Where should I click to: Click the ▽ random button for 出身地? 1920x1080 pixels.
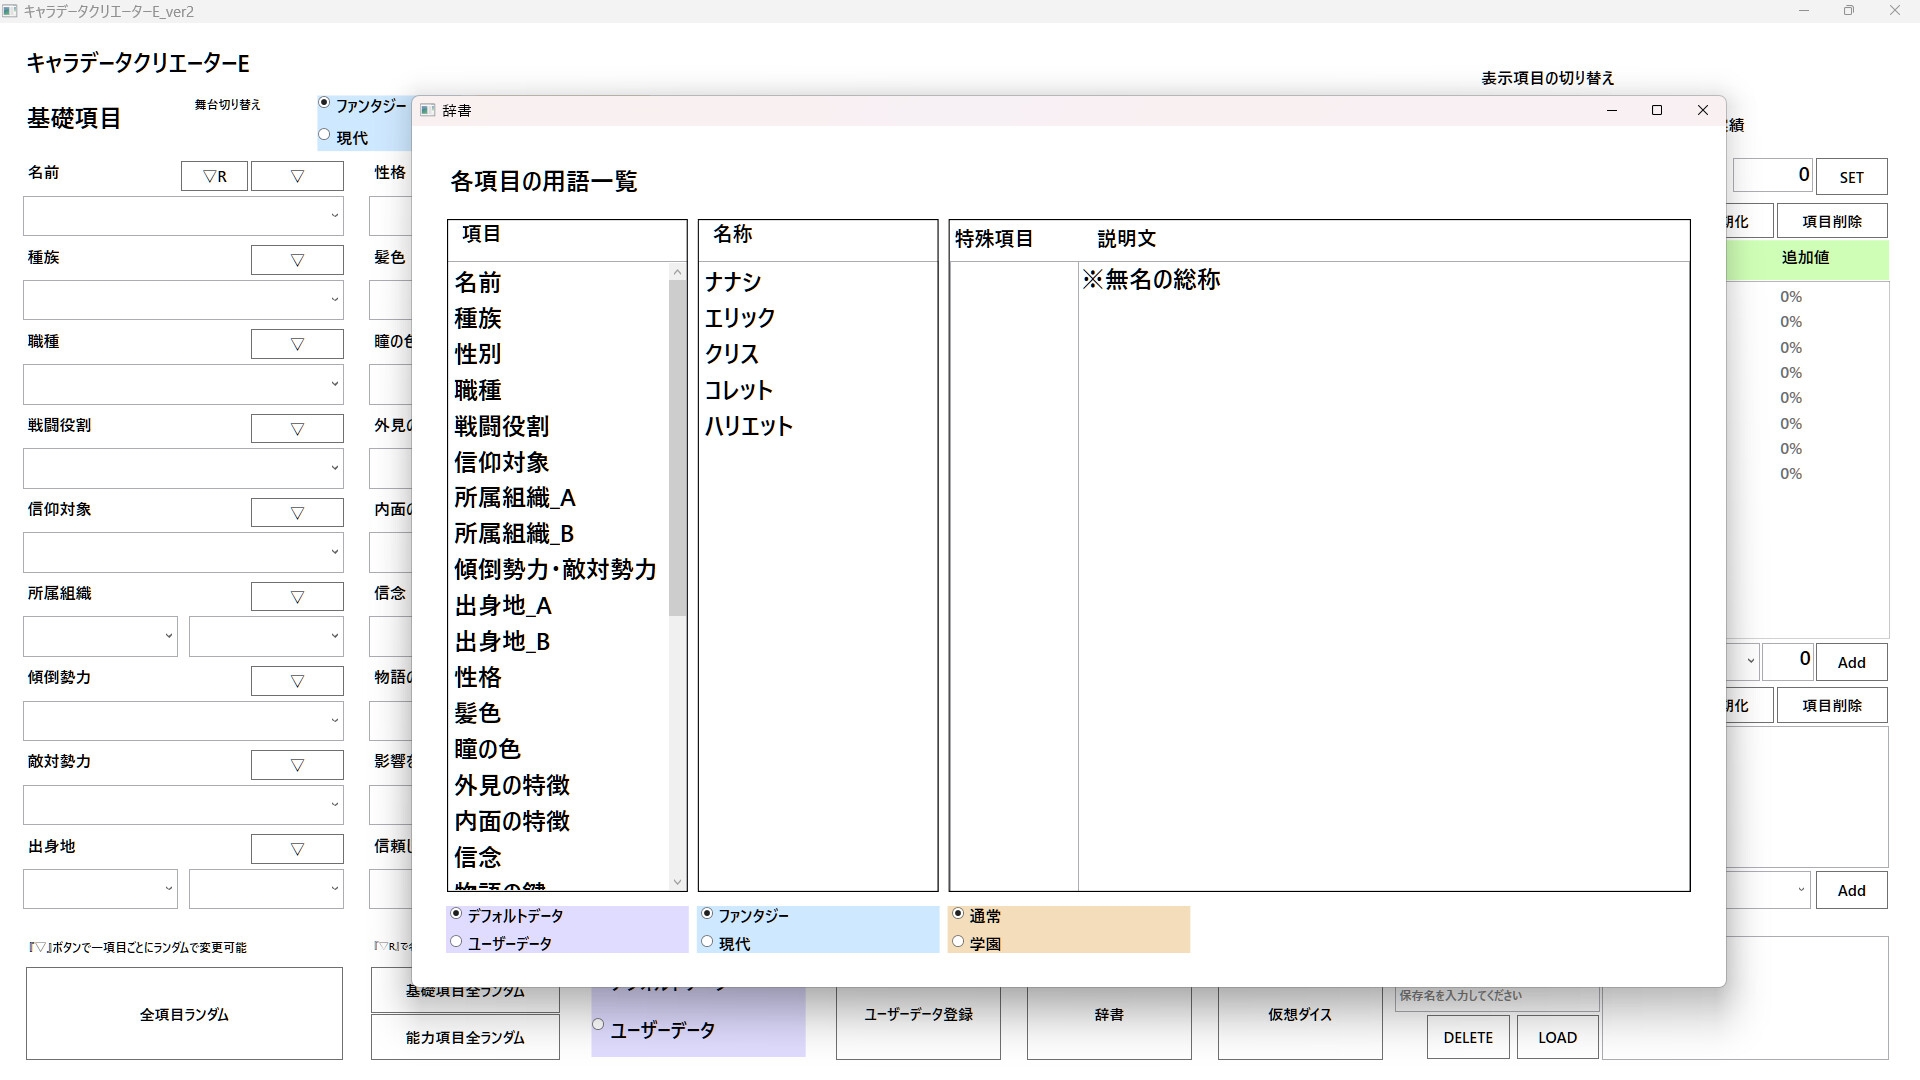tap(297, 849)
